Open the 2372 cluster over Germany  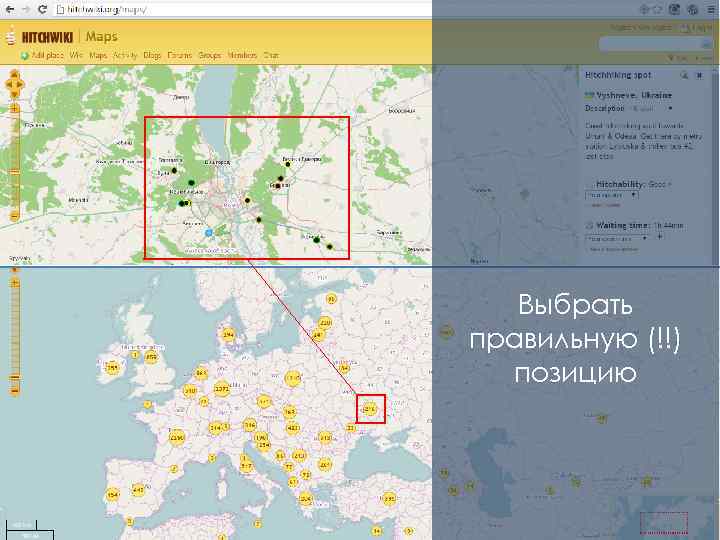(222, 388)
